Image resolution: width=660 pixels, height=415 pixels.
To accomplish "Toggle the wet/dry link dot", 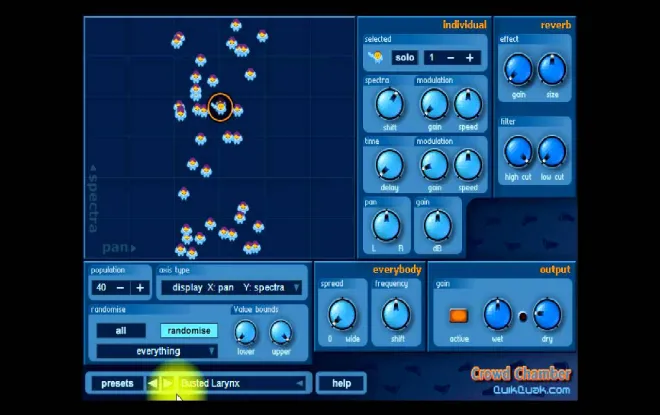I will 522,317.
